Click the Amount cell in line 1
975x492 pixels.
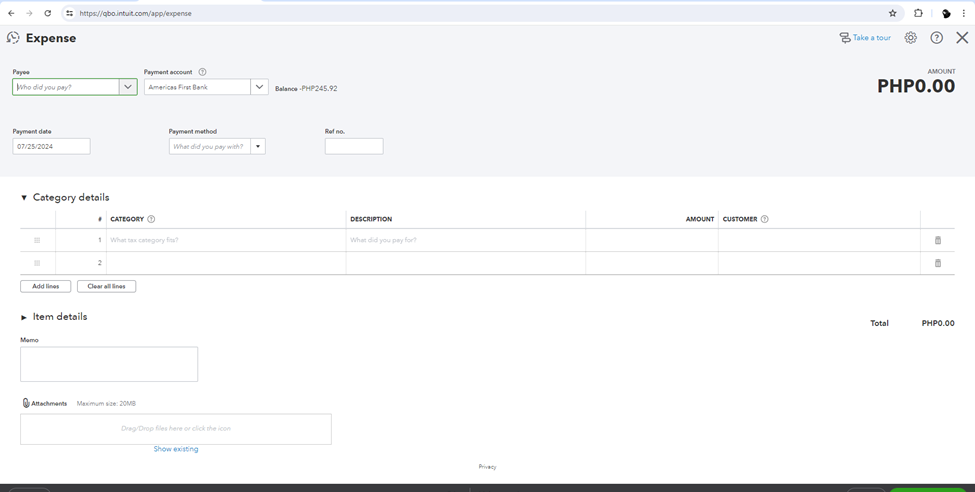pyautogui.click(x=652, y=240)
